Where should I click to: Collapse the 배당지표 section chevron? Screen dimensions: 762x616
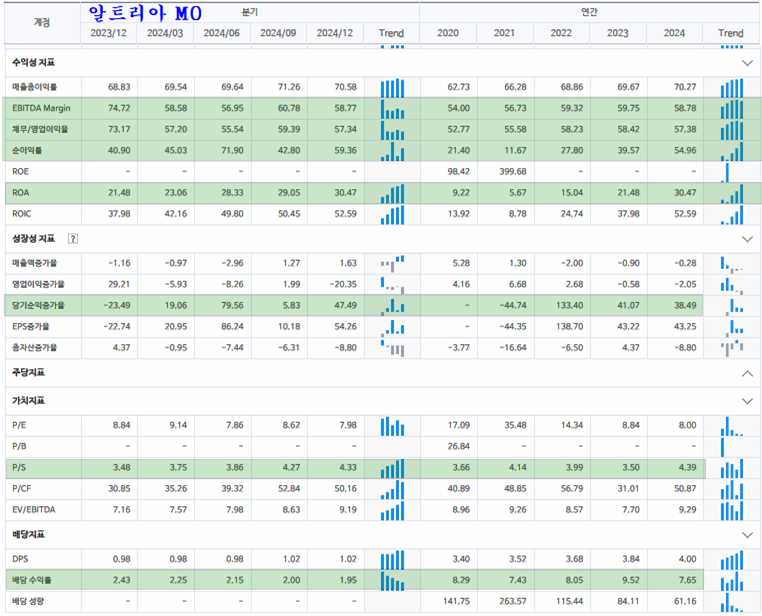tap(747, 535)
